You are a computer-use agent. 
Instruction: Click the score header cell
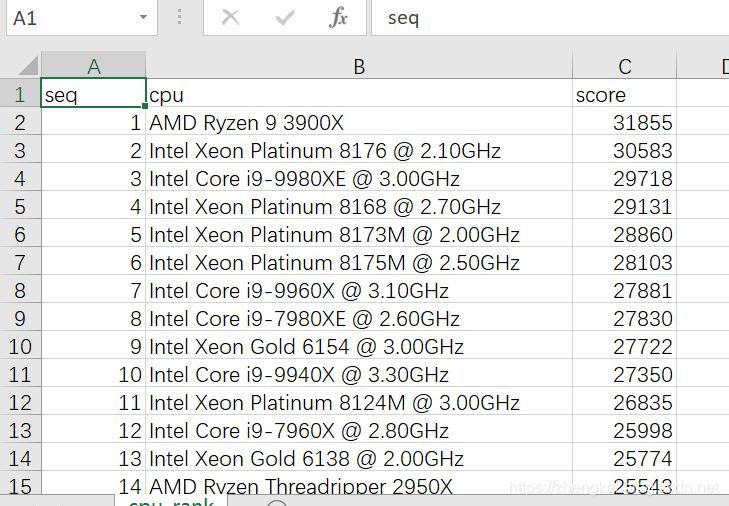[x=624, y=93]
